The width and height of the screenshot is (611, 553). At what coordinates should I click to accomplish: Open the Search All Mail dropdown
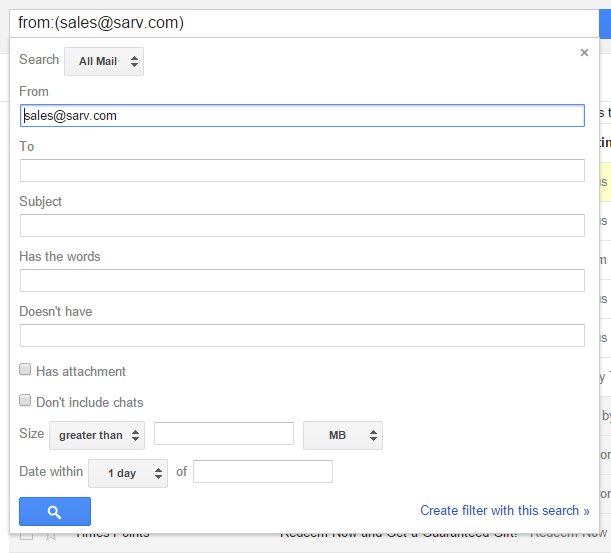point(104,61)
